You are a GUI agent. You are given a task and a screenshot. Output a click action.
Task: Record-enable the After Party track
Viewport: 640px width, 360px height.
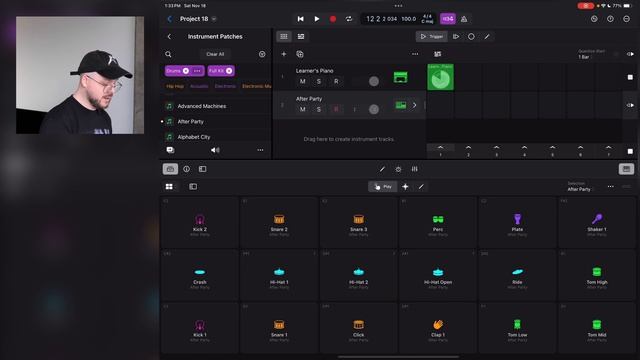coord(336,109)
